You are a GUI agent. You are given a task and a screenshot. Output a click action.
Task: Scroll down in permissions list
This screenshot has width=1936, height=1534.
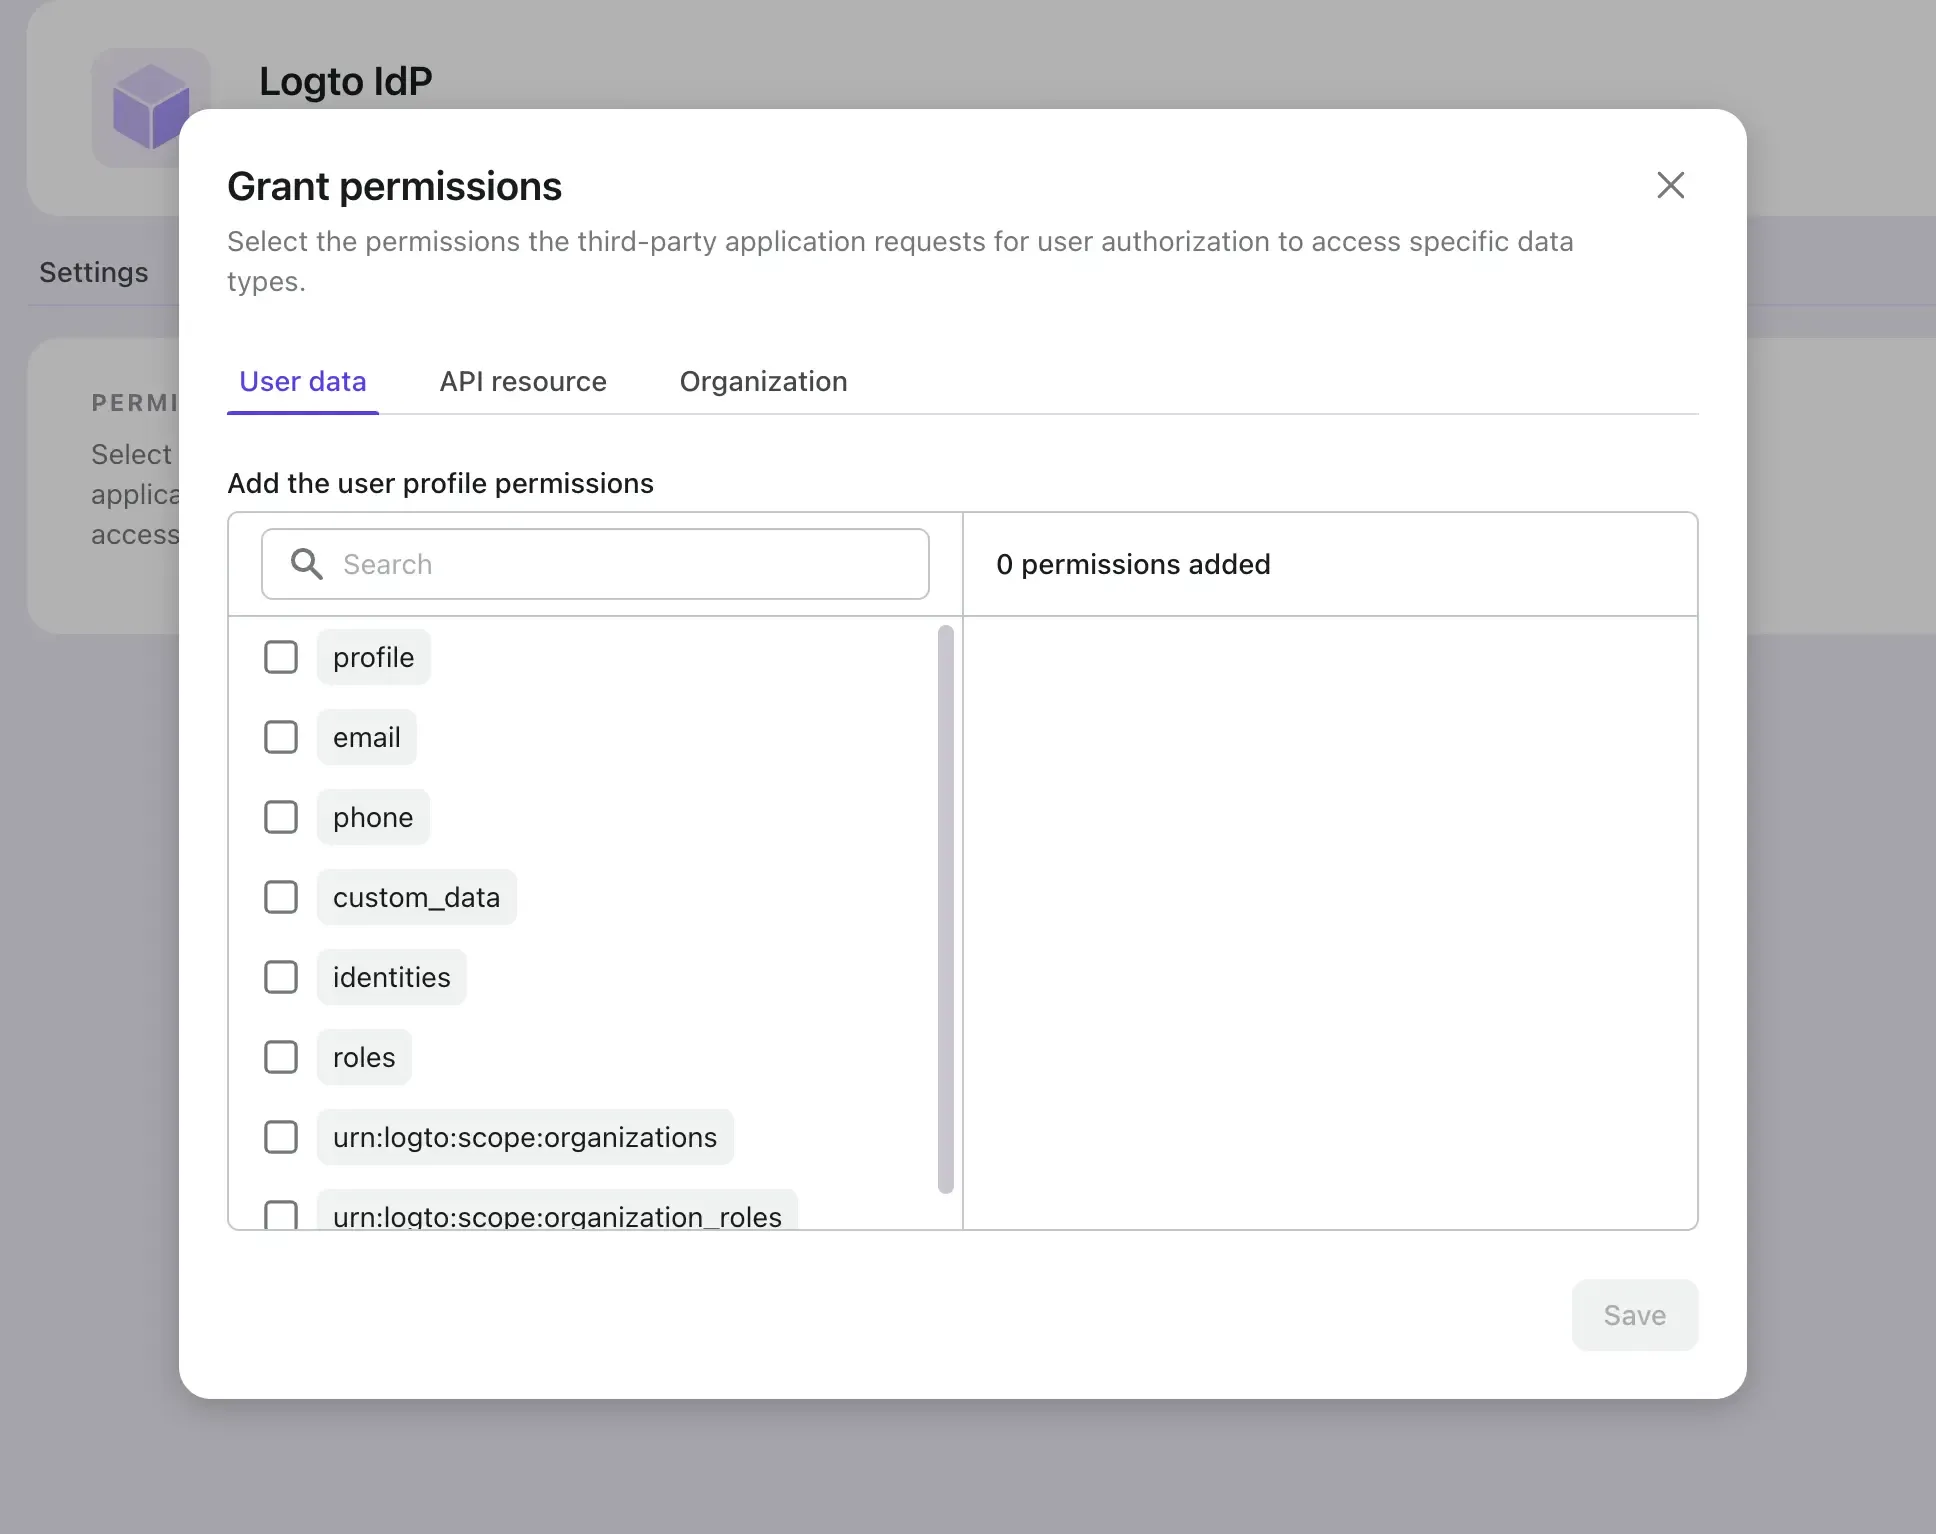[943, 1210]
